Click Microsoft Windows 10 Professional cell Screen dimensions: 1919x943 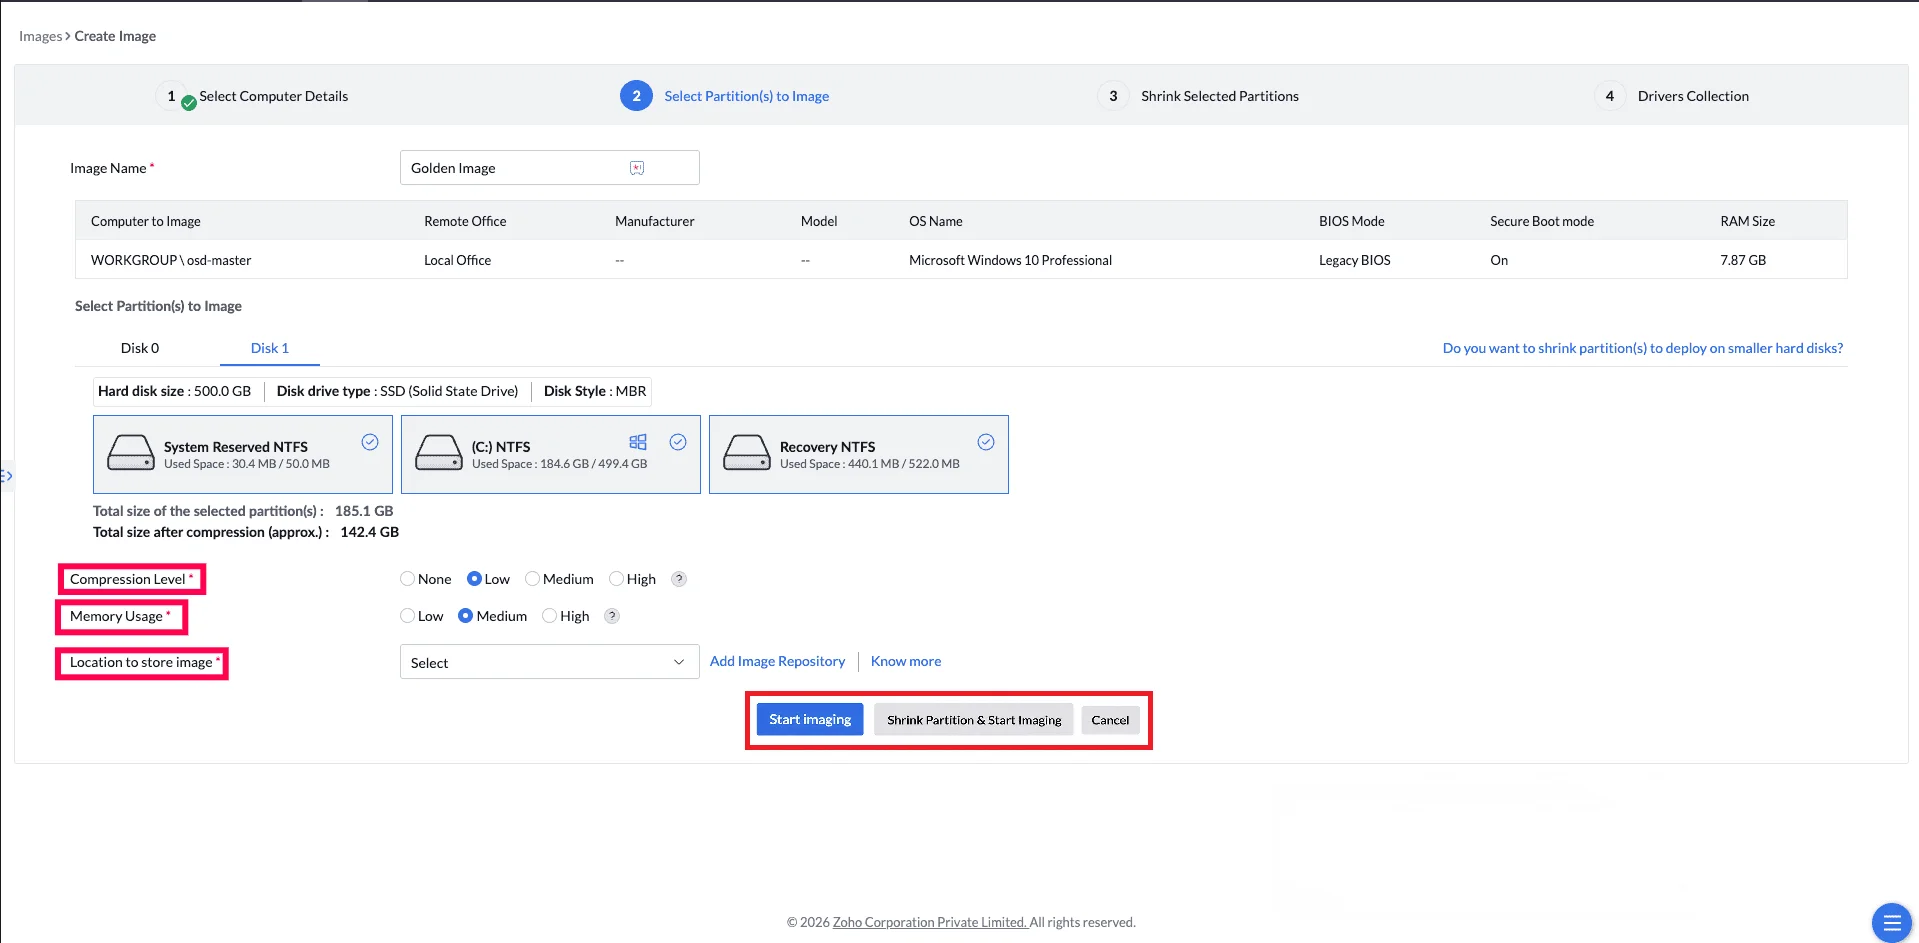tap(1010, 260)
